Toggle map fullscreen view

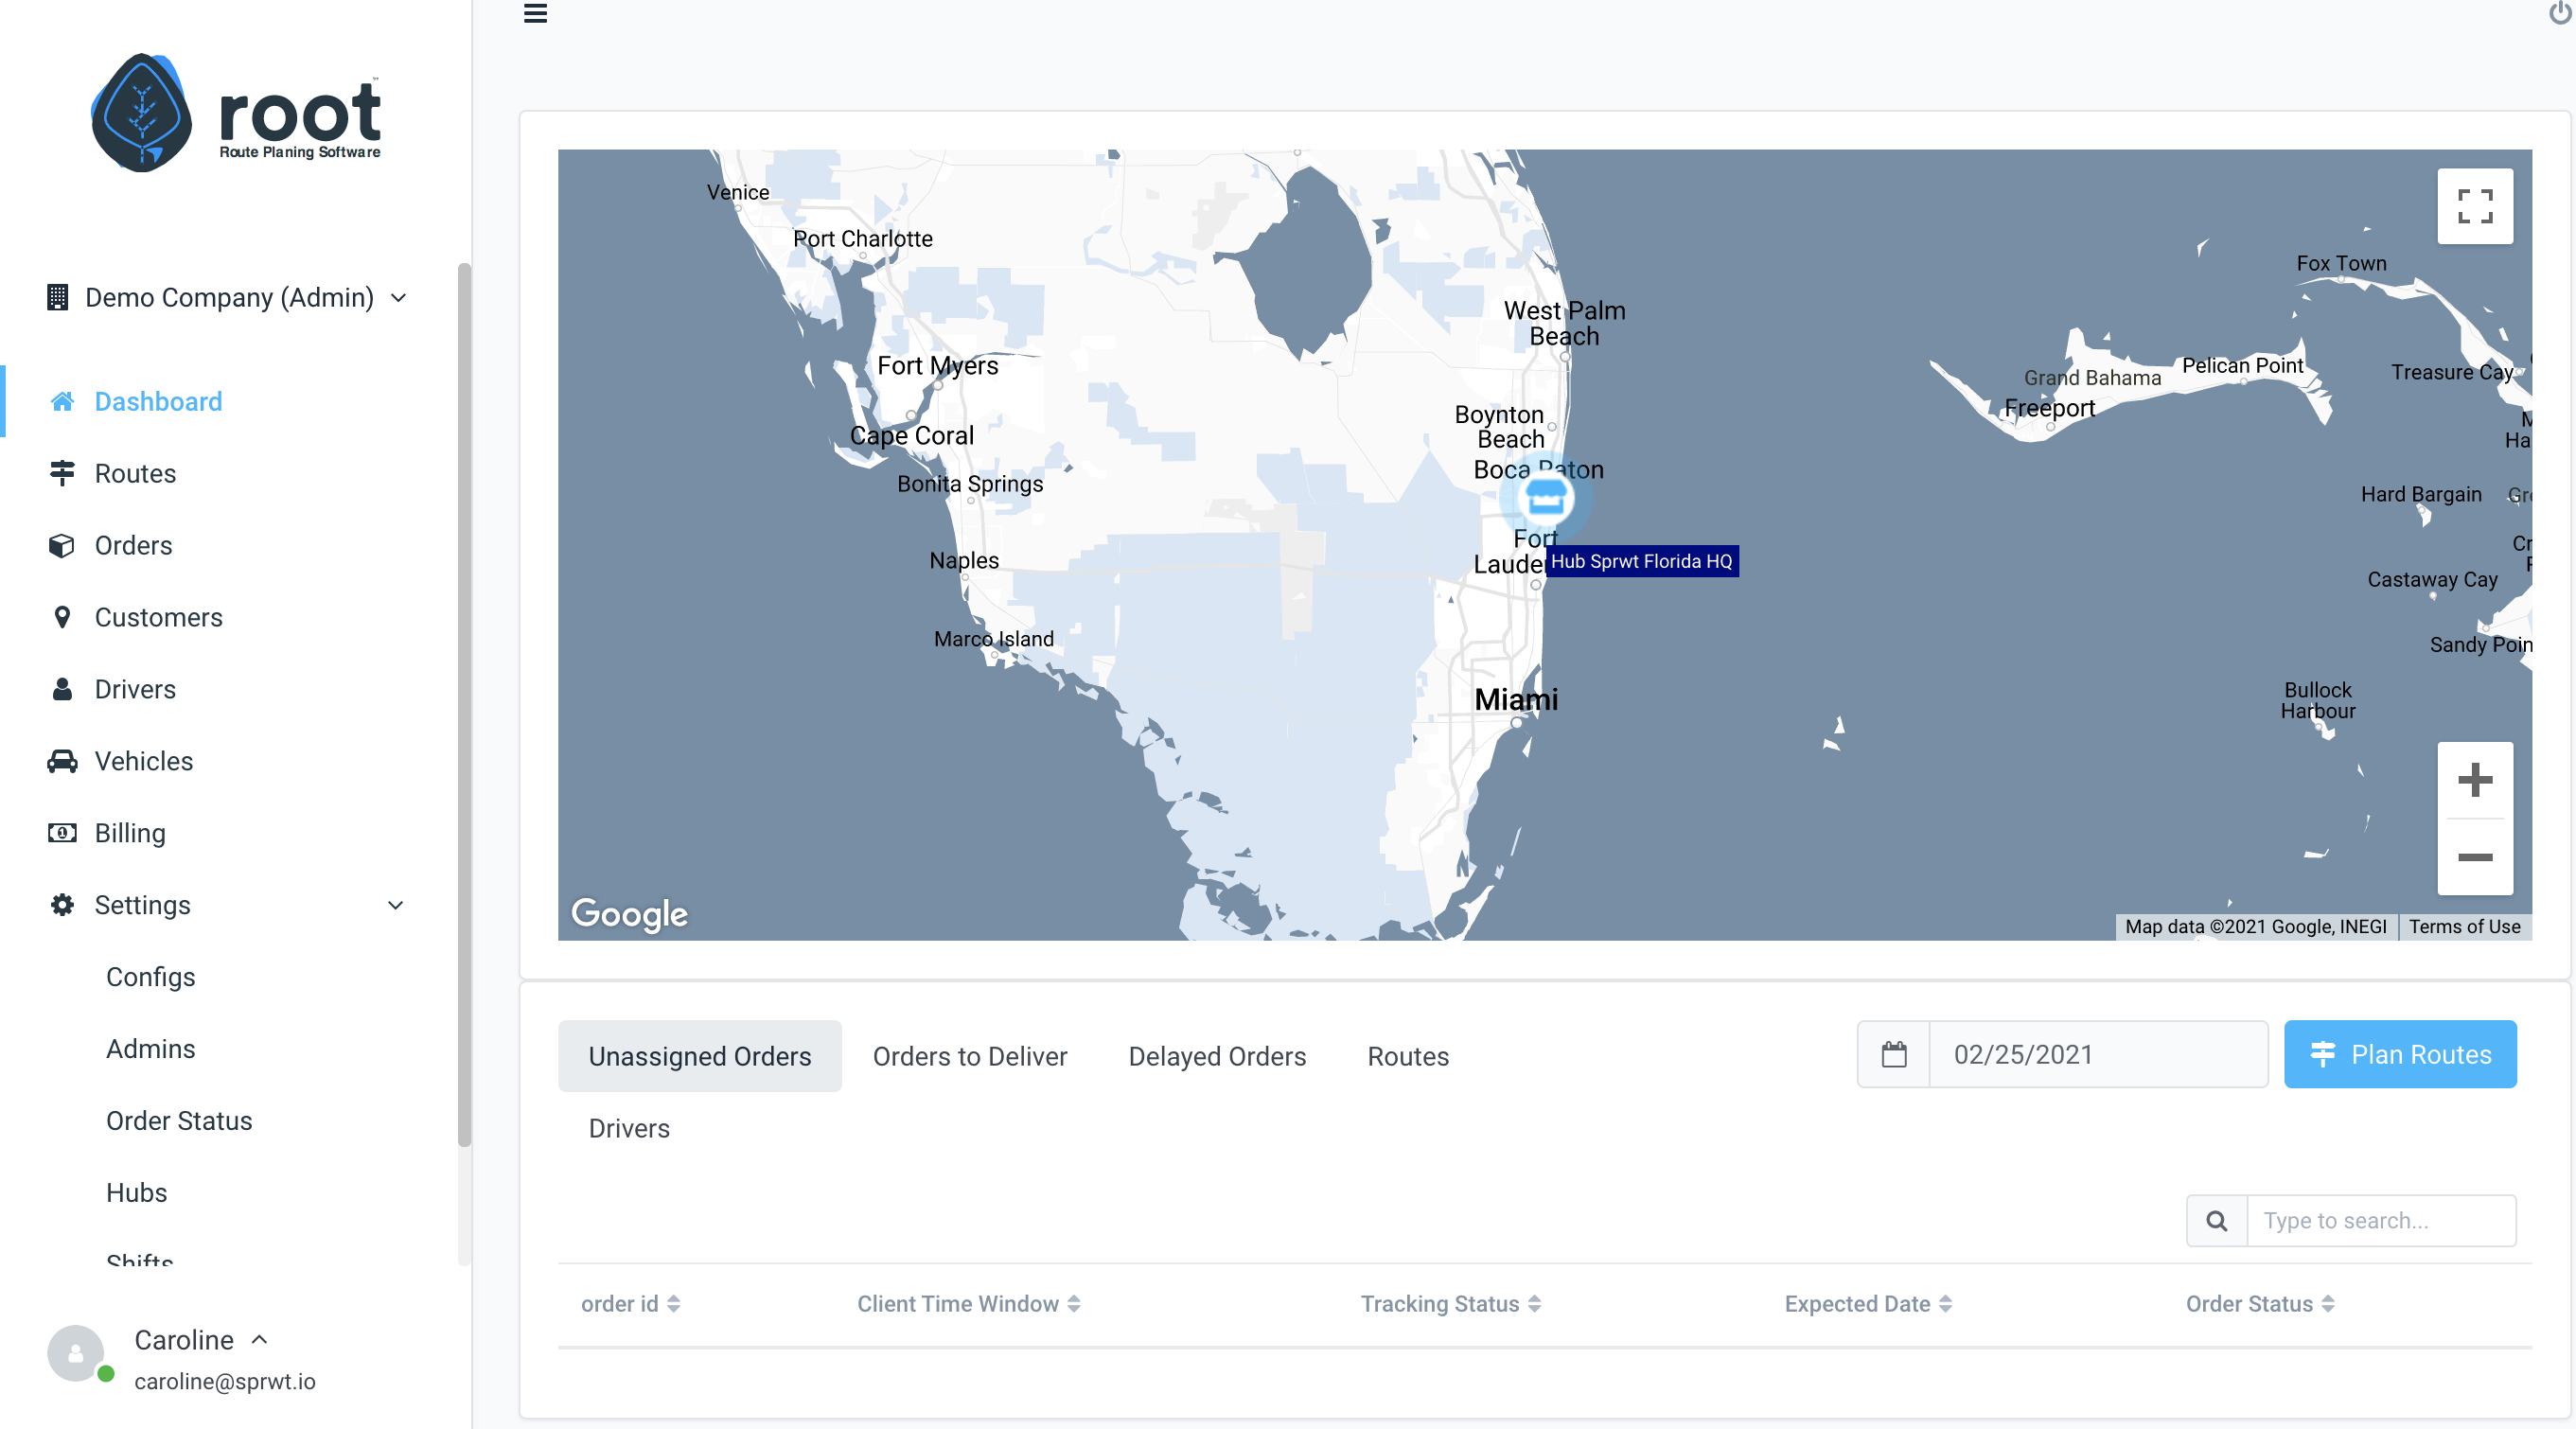click(x=2474, y=206)
